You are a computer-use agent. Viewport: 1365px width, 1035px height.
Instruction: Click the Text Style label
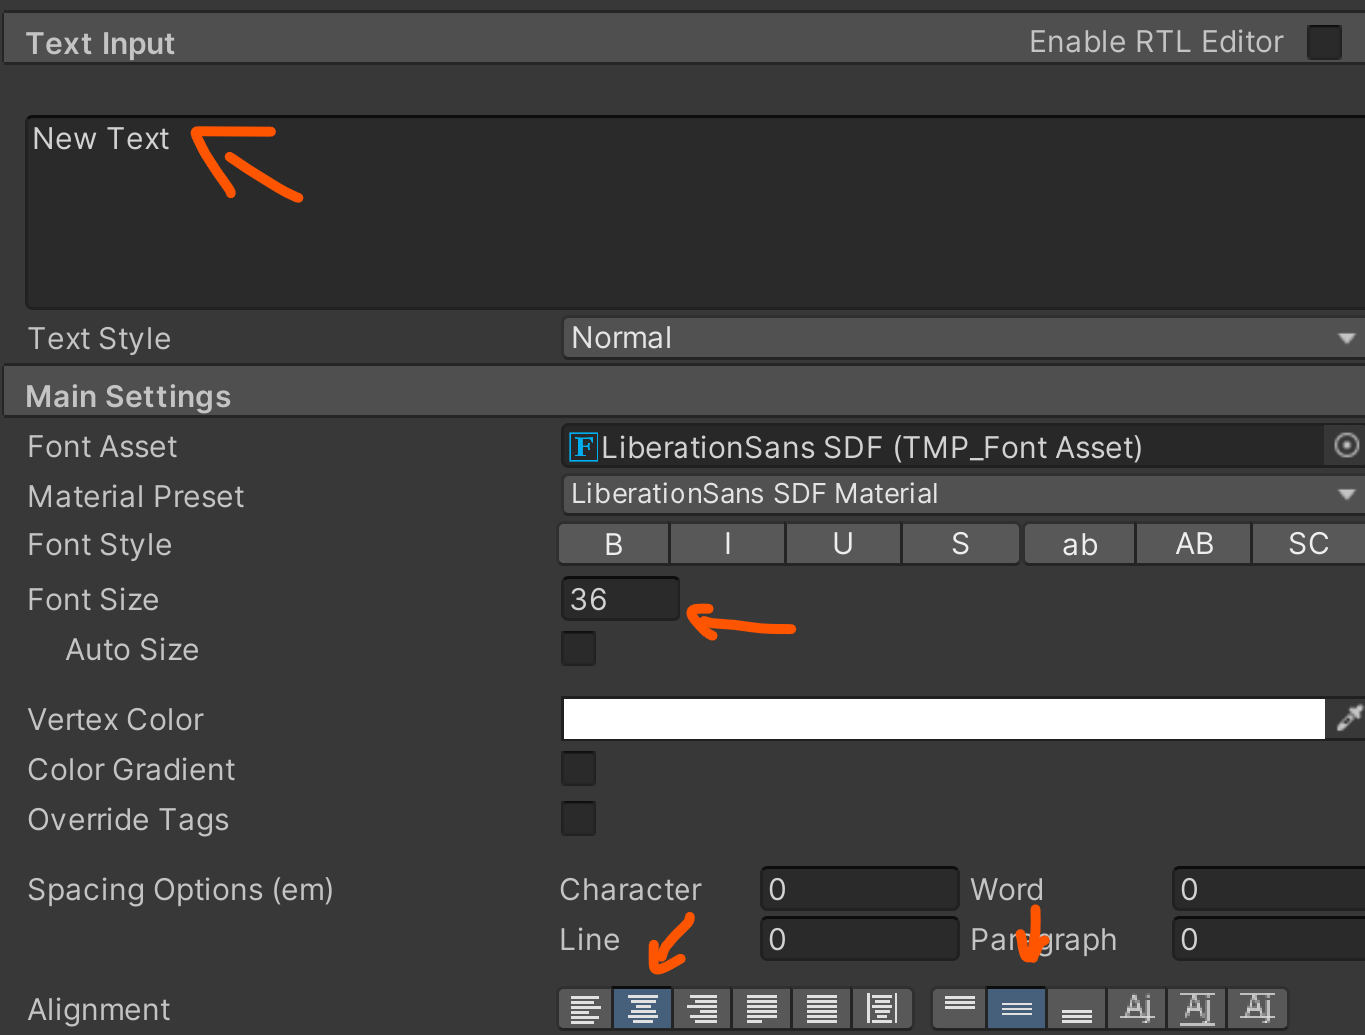pyautogui.click(x=99, y=339)
